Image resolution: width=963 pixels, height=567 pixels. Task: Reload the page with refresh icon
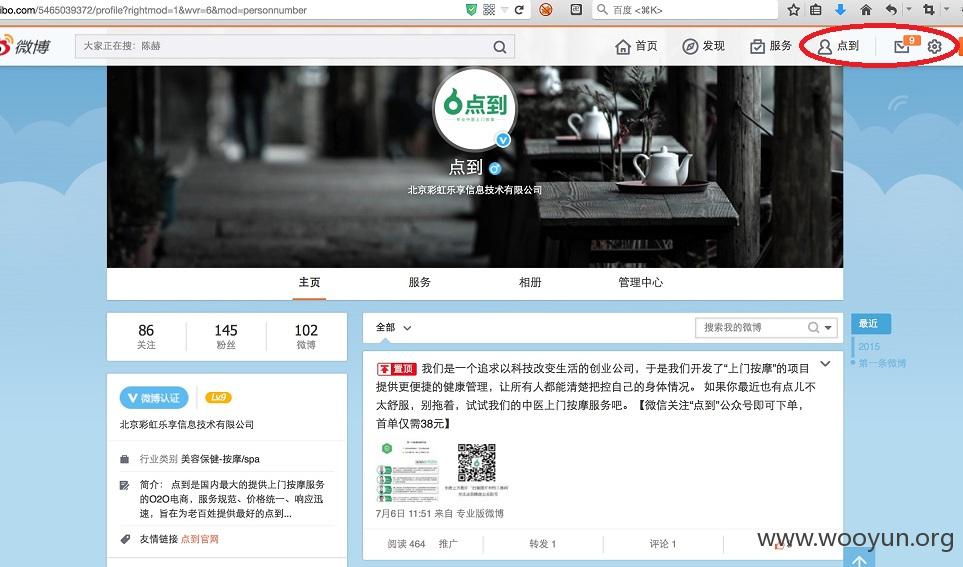click(x=519, y=9)
